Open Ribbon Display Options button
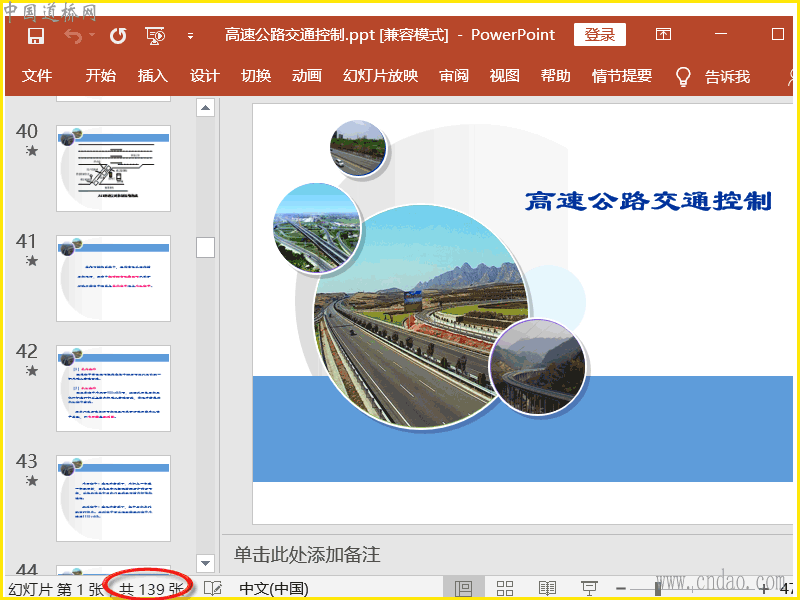This screenshot has width=800, height=600. (x=663, y=35)
